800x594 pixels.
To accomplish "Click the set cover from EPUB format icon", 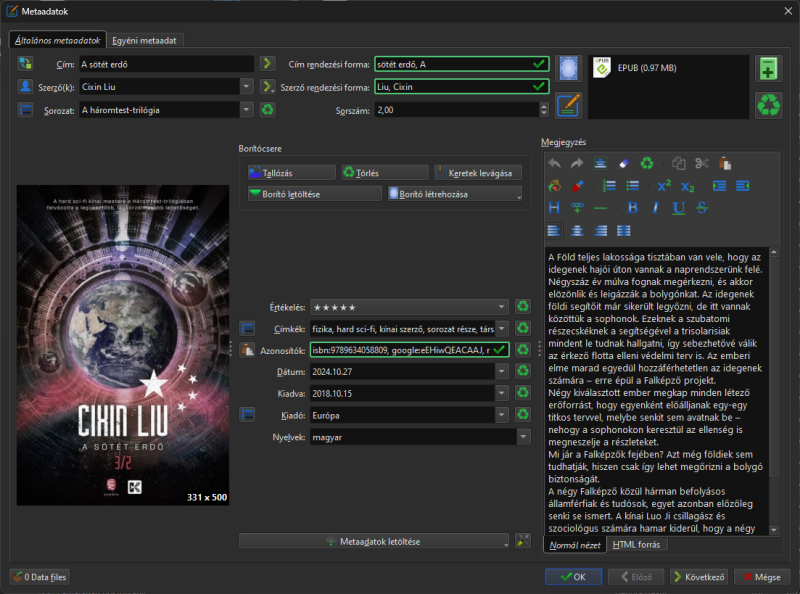I will tap(568, 69).
